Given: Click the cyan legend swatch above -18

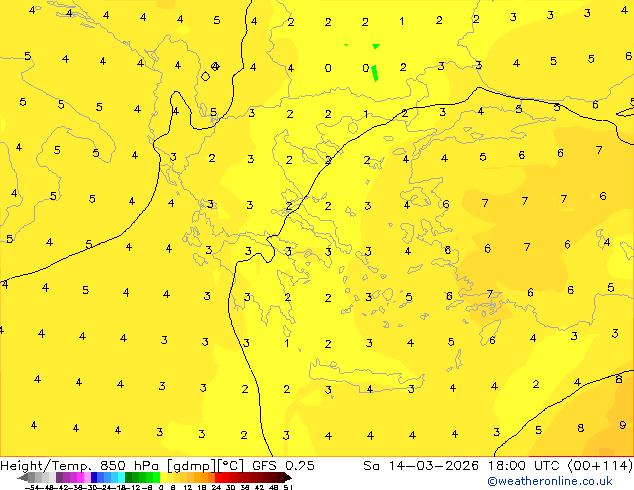Looking at the screenshot, I should coord(121,477).
